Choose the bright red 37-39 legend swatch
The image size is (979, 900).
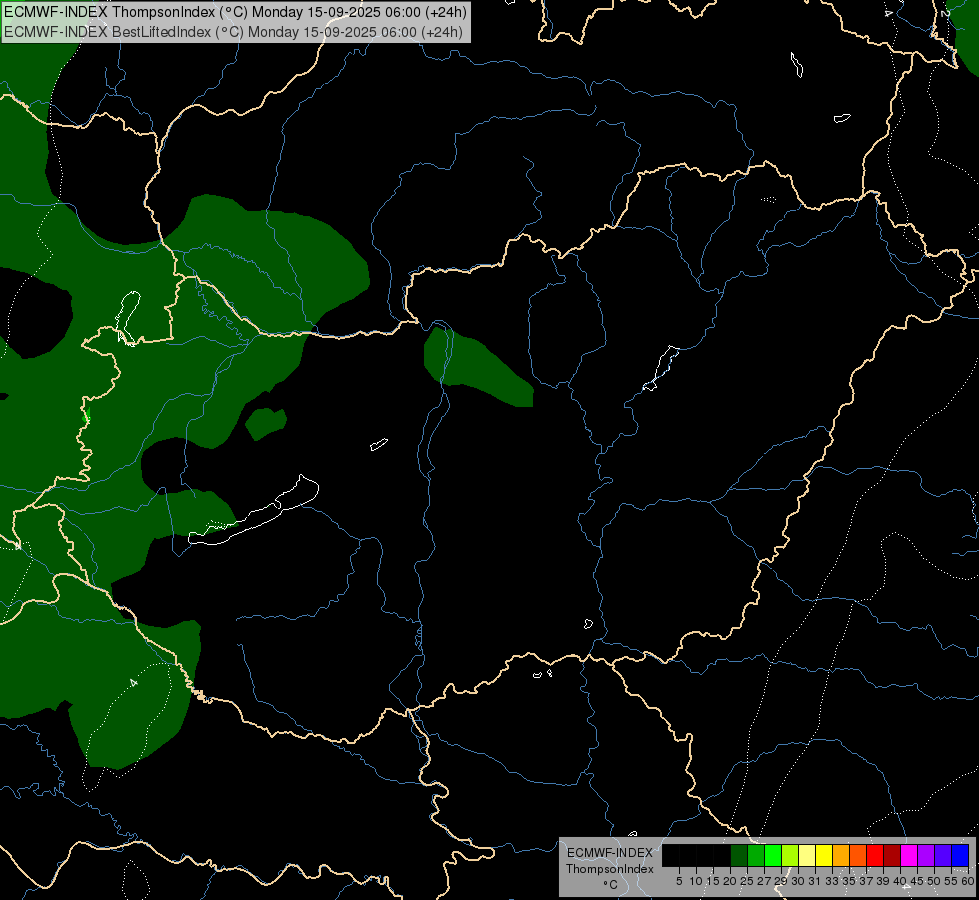pyautogui.click(x=875, y=855)
